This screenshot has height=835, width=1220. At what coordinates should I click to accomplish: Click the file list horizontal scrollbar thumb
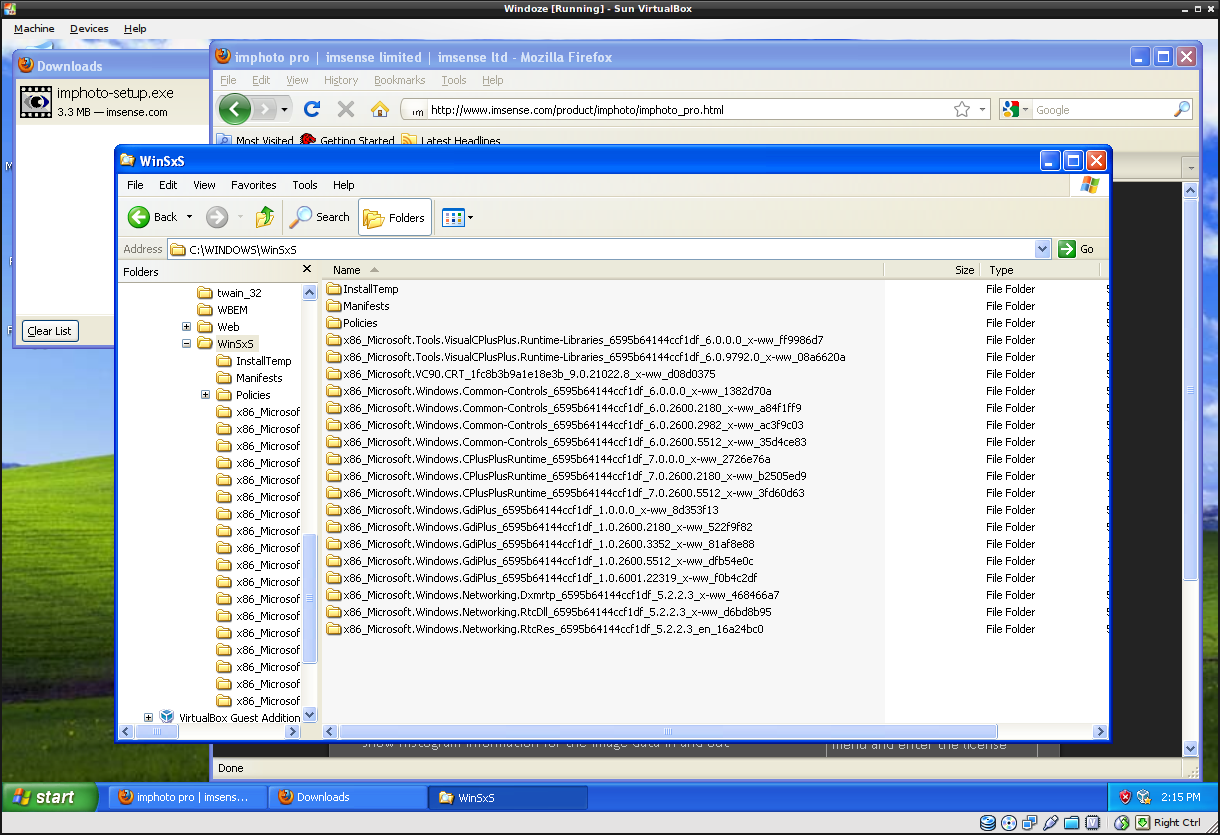point(667,732)
